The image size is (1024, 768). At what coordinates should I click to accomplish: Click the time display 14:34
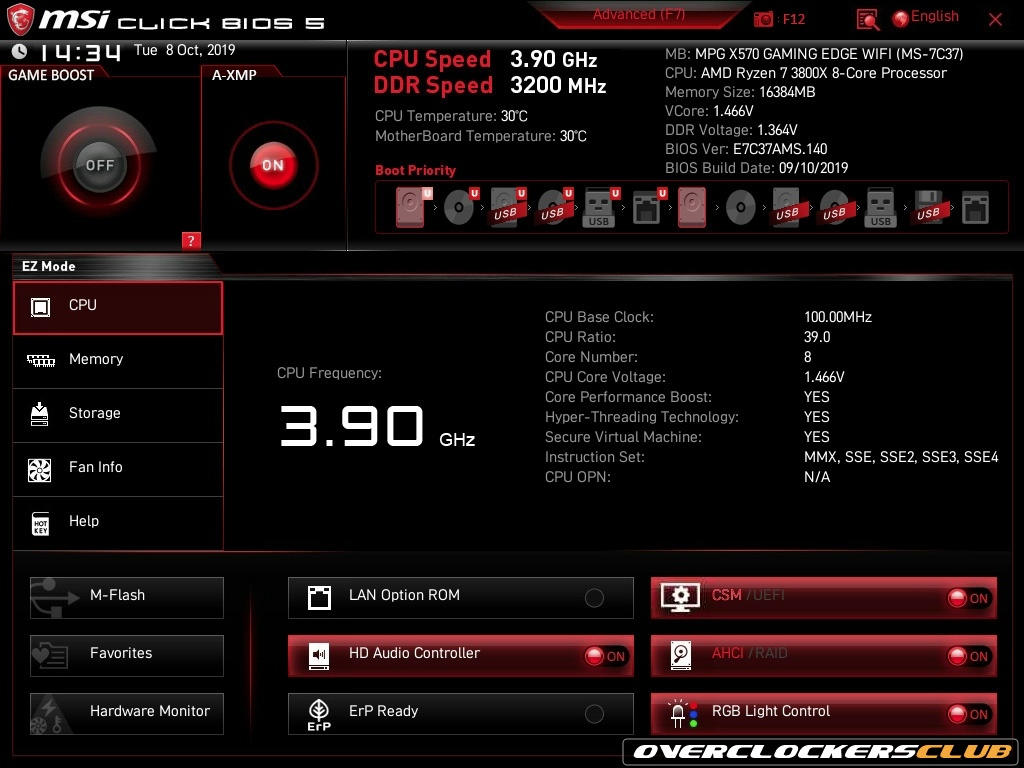pos(80,52)
